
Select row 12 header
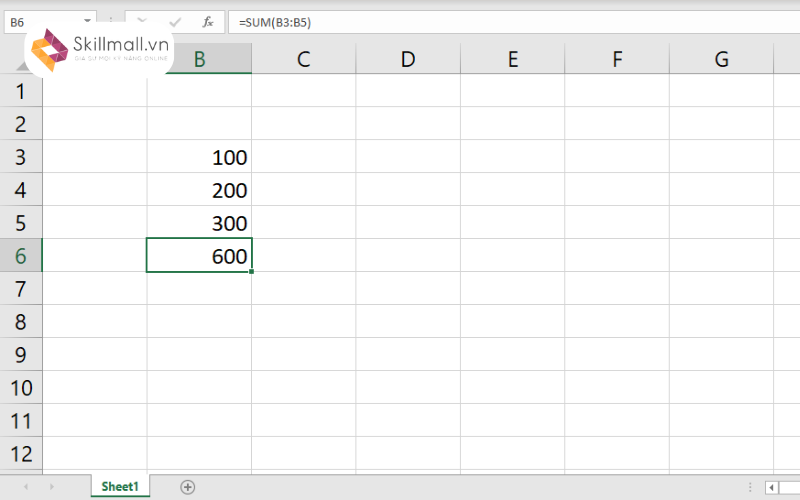tap(21, 454)
